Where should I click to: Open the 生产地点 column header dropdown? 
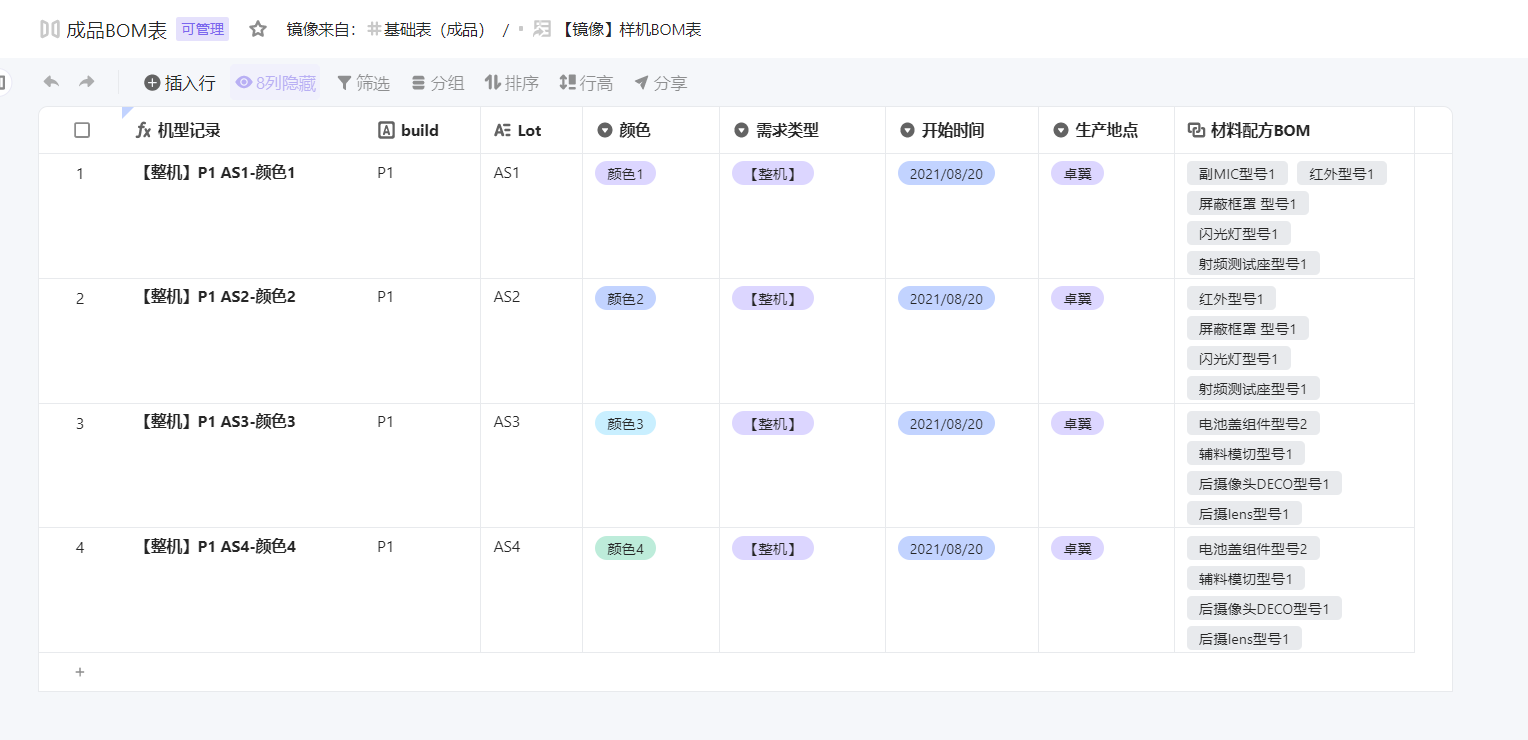(x=1061, y=130)
